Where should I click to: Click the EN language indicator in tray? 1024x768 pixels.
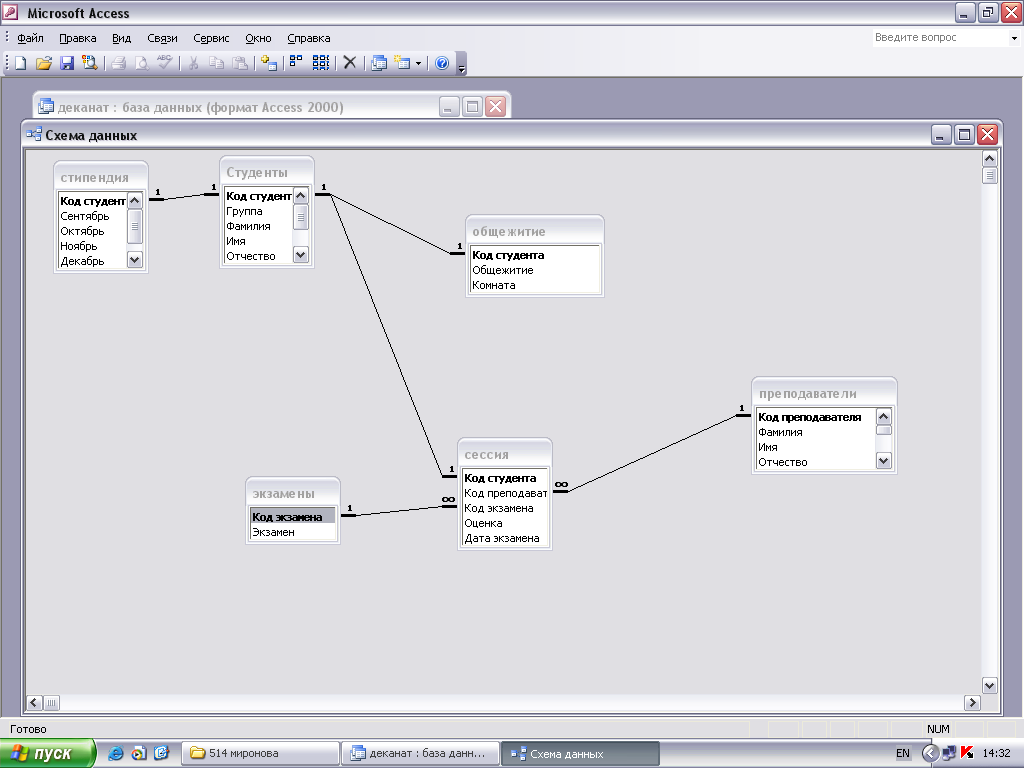point(903,753)
